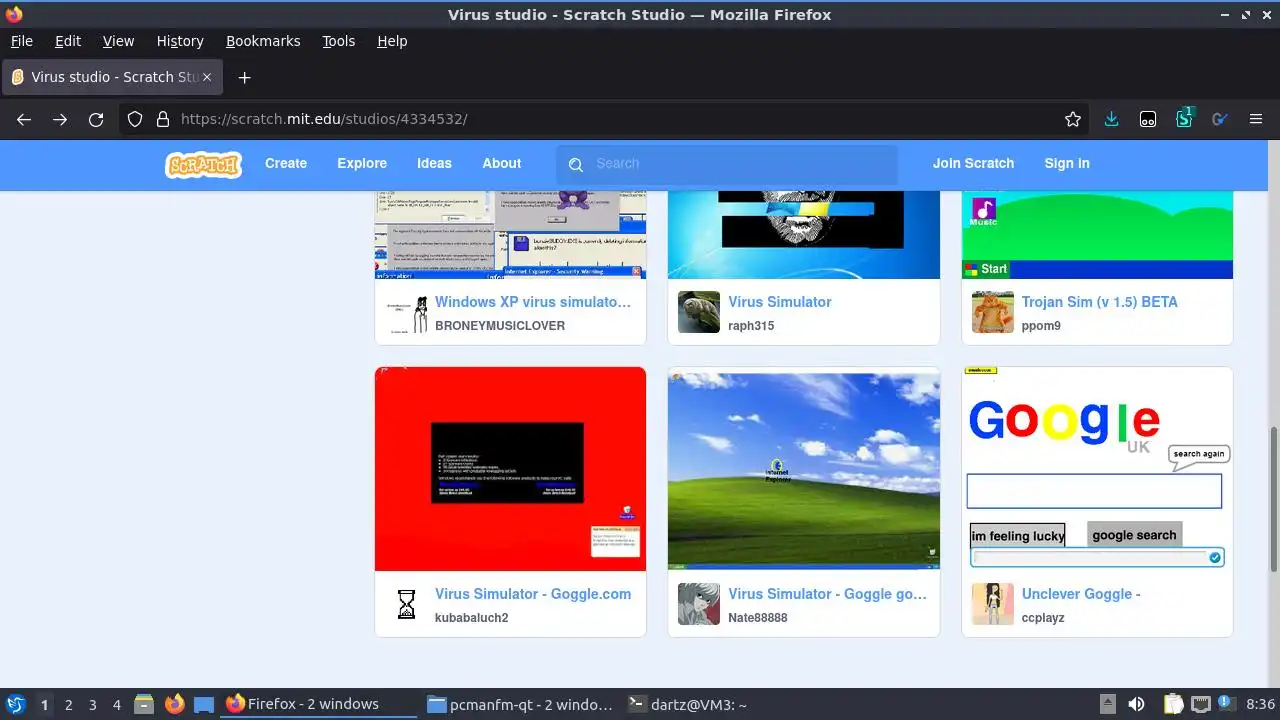Open the Google UK project thumbnail

point(1097,469)
